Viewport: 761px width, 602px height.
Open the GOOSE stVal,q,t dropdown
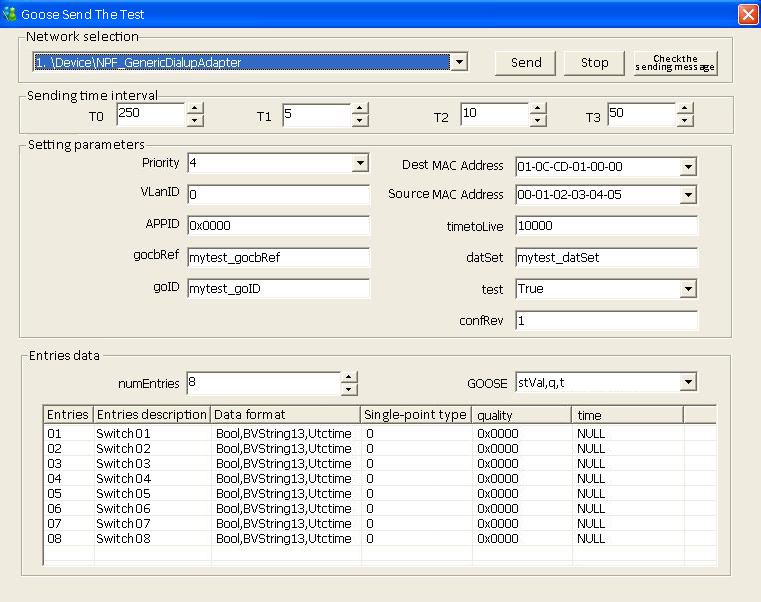[687, 383]
